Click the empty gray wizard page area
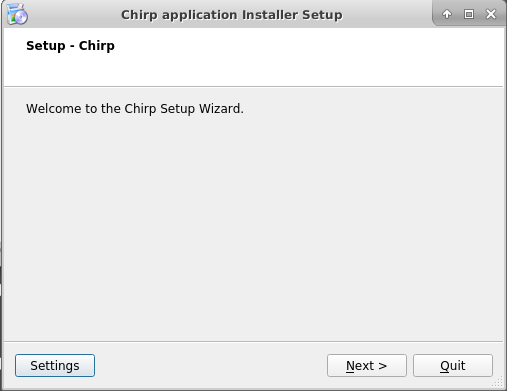 tap(253, 227)
